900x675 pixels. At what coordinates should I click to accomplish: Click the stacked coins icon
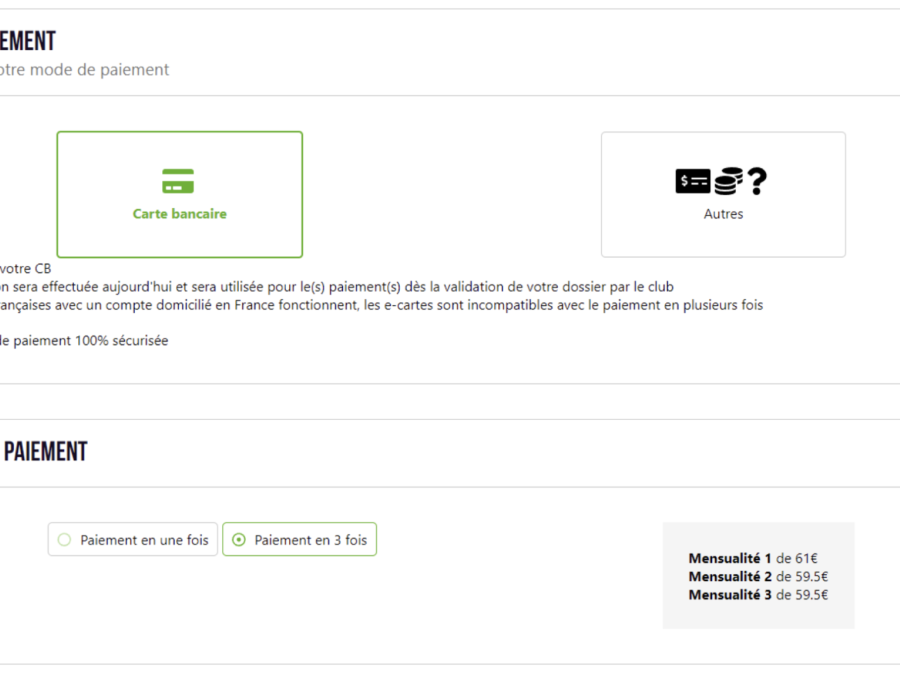[x=728, y=181]
